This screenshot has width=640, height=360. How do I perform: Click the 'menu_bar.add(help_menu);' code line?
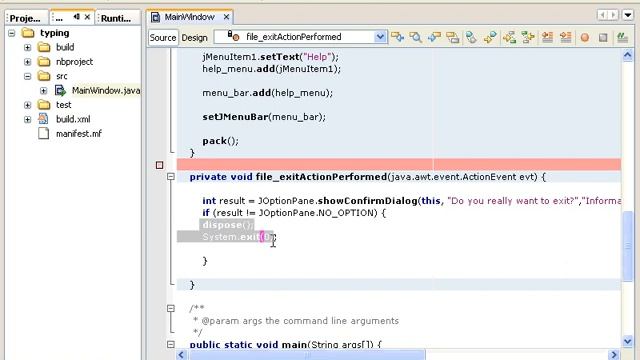267,93
